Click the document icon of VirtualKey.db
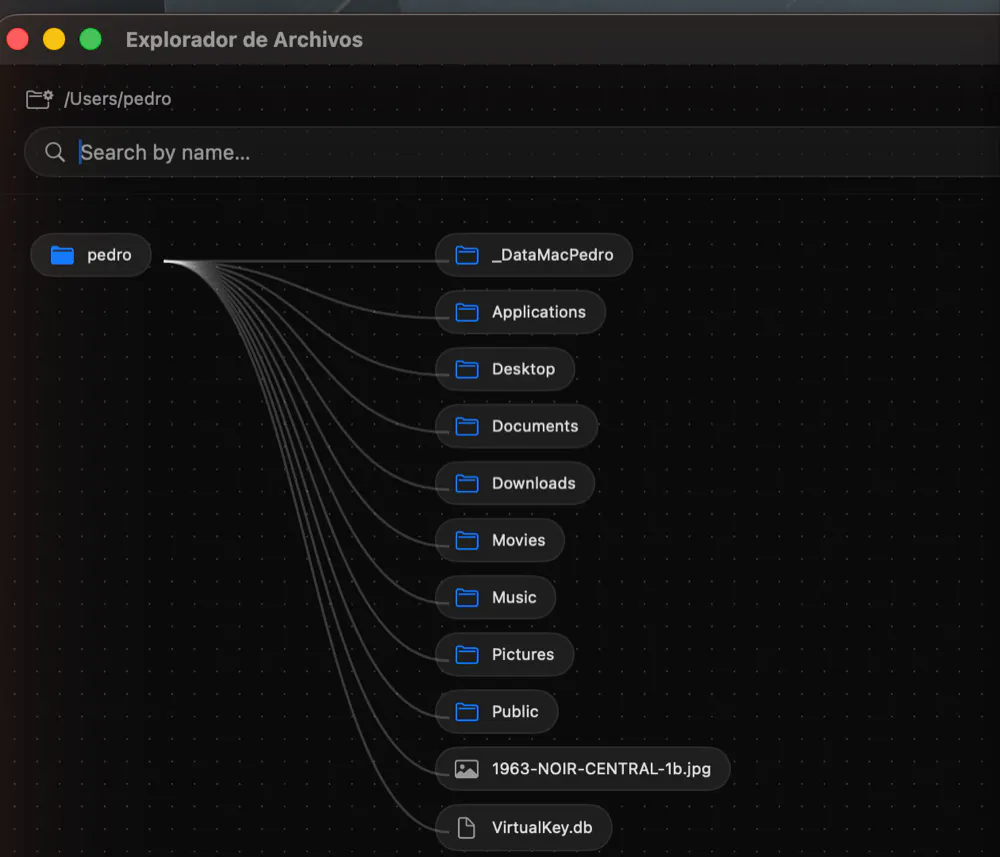This screenshot has height=857, width=1000. pyautogui.click(x=467, y=828)
